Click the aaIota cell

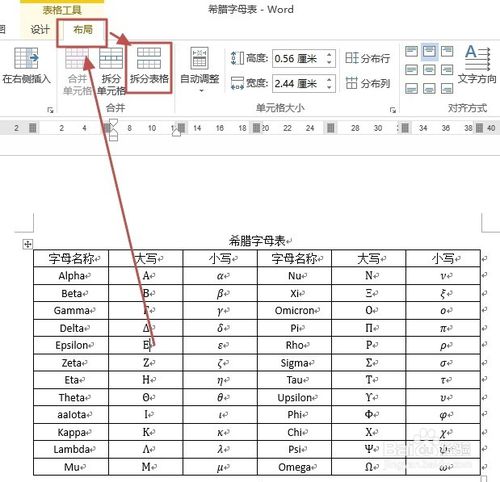click(71, 415)
